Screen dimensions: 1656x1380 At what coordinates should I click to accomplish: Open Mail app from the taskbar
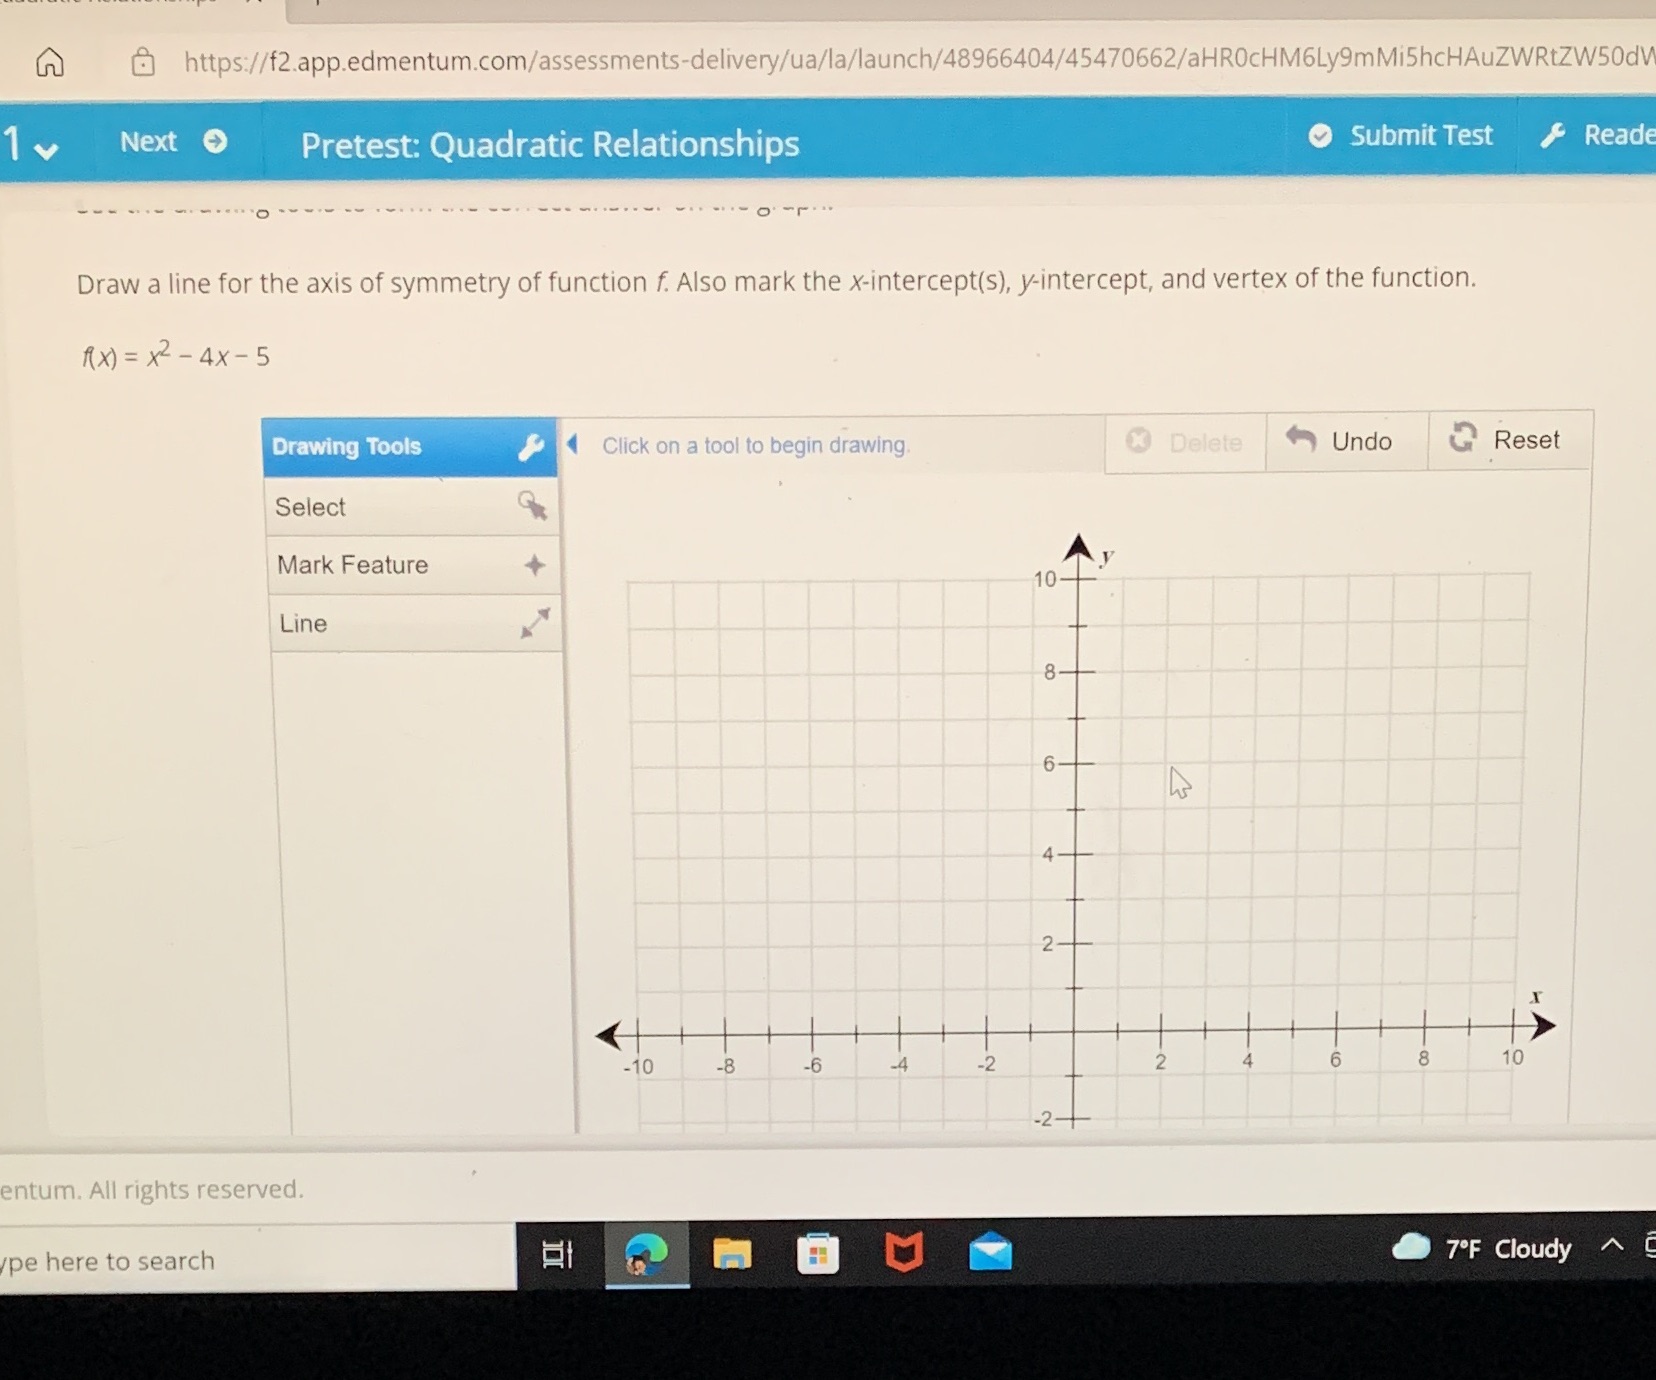(991, 1252)
